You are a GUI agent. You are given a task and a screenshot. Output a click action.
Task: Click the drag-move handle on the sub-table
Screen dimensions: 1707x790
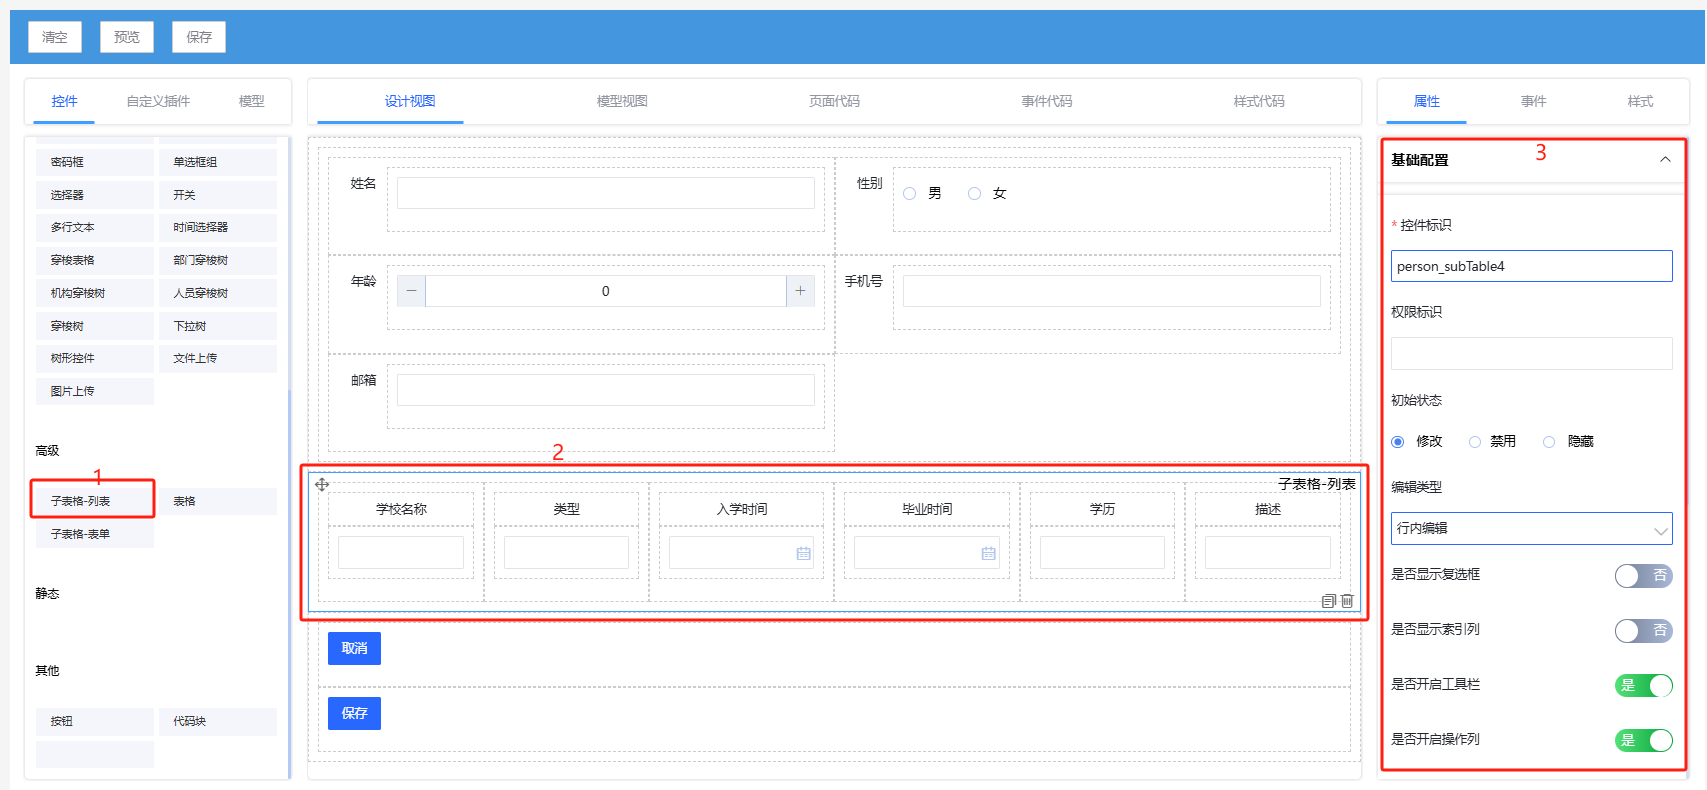click(322, 485)
